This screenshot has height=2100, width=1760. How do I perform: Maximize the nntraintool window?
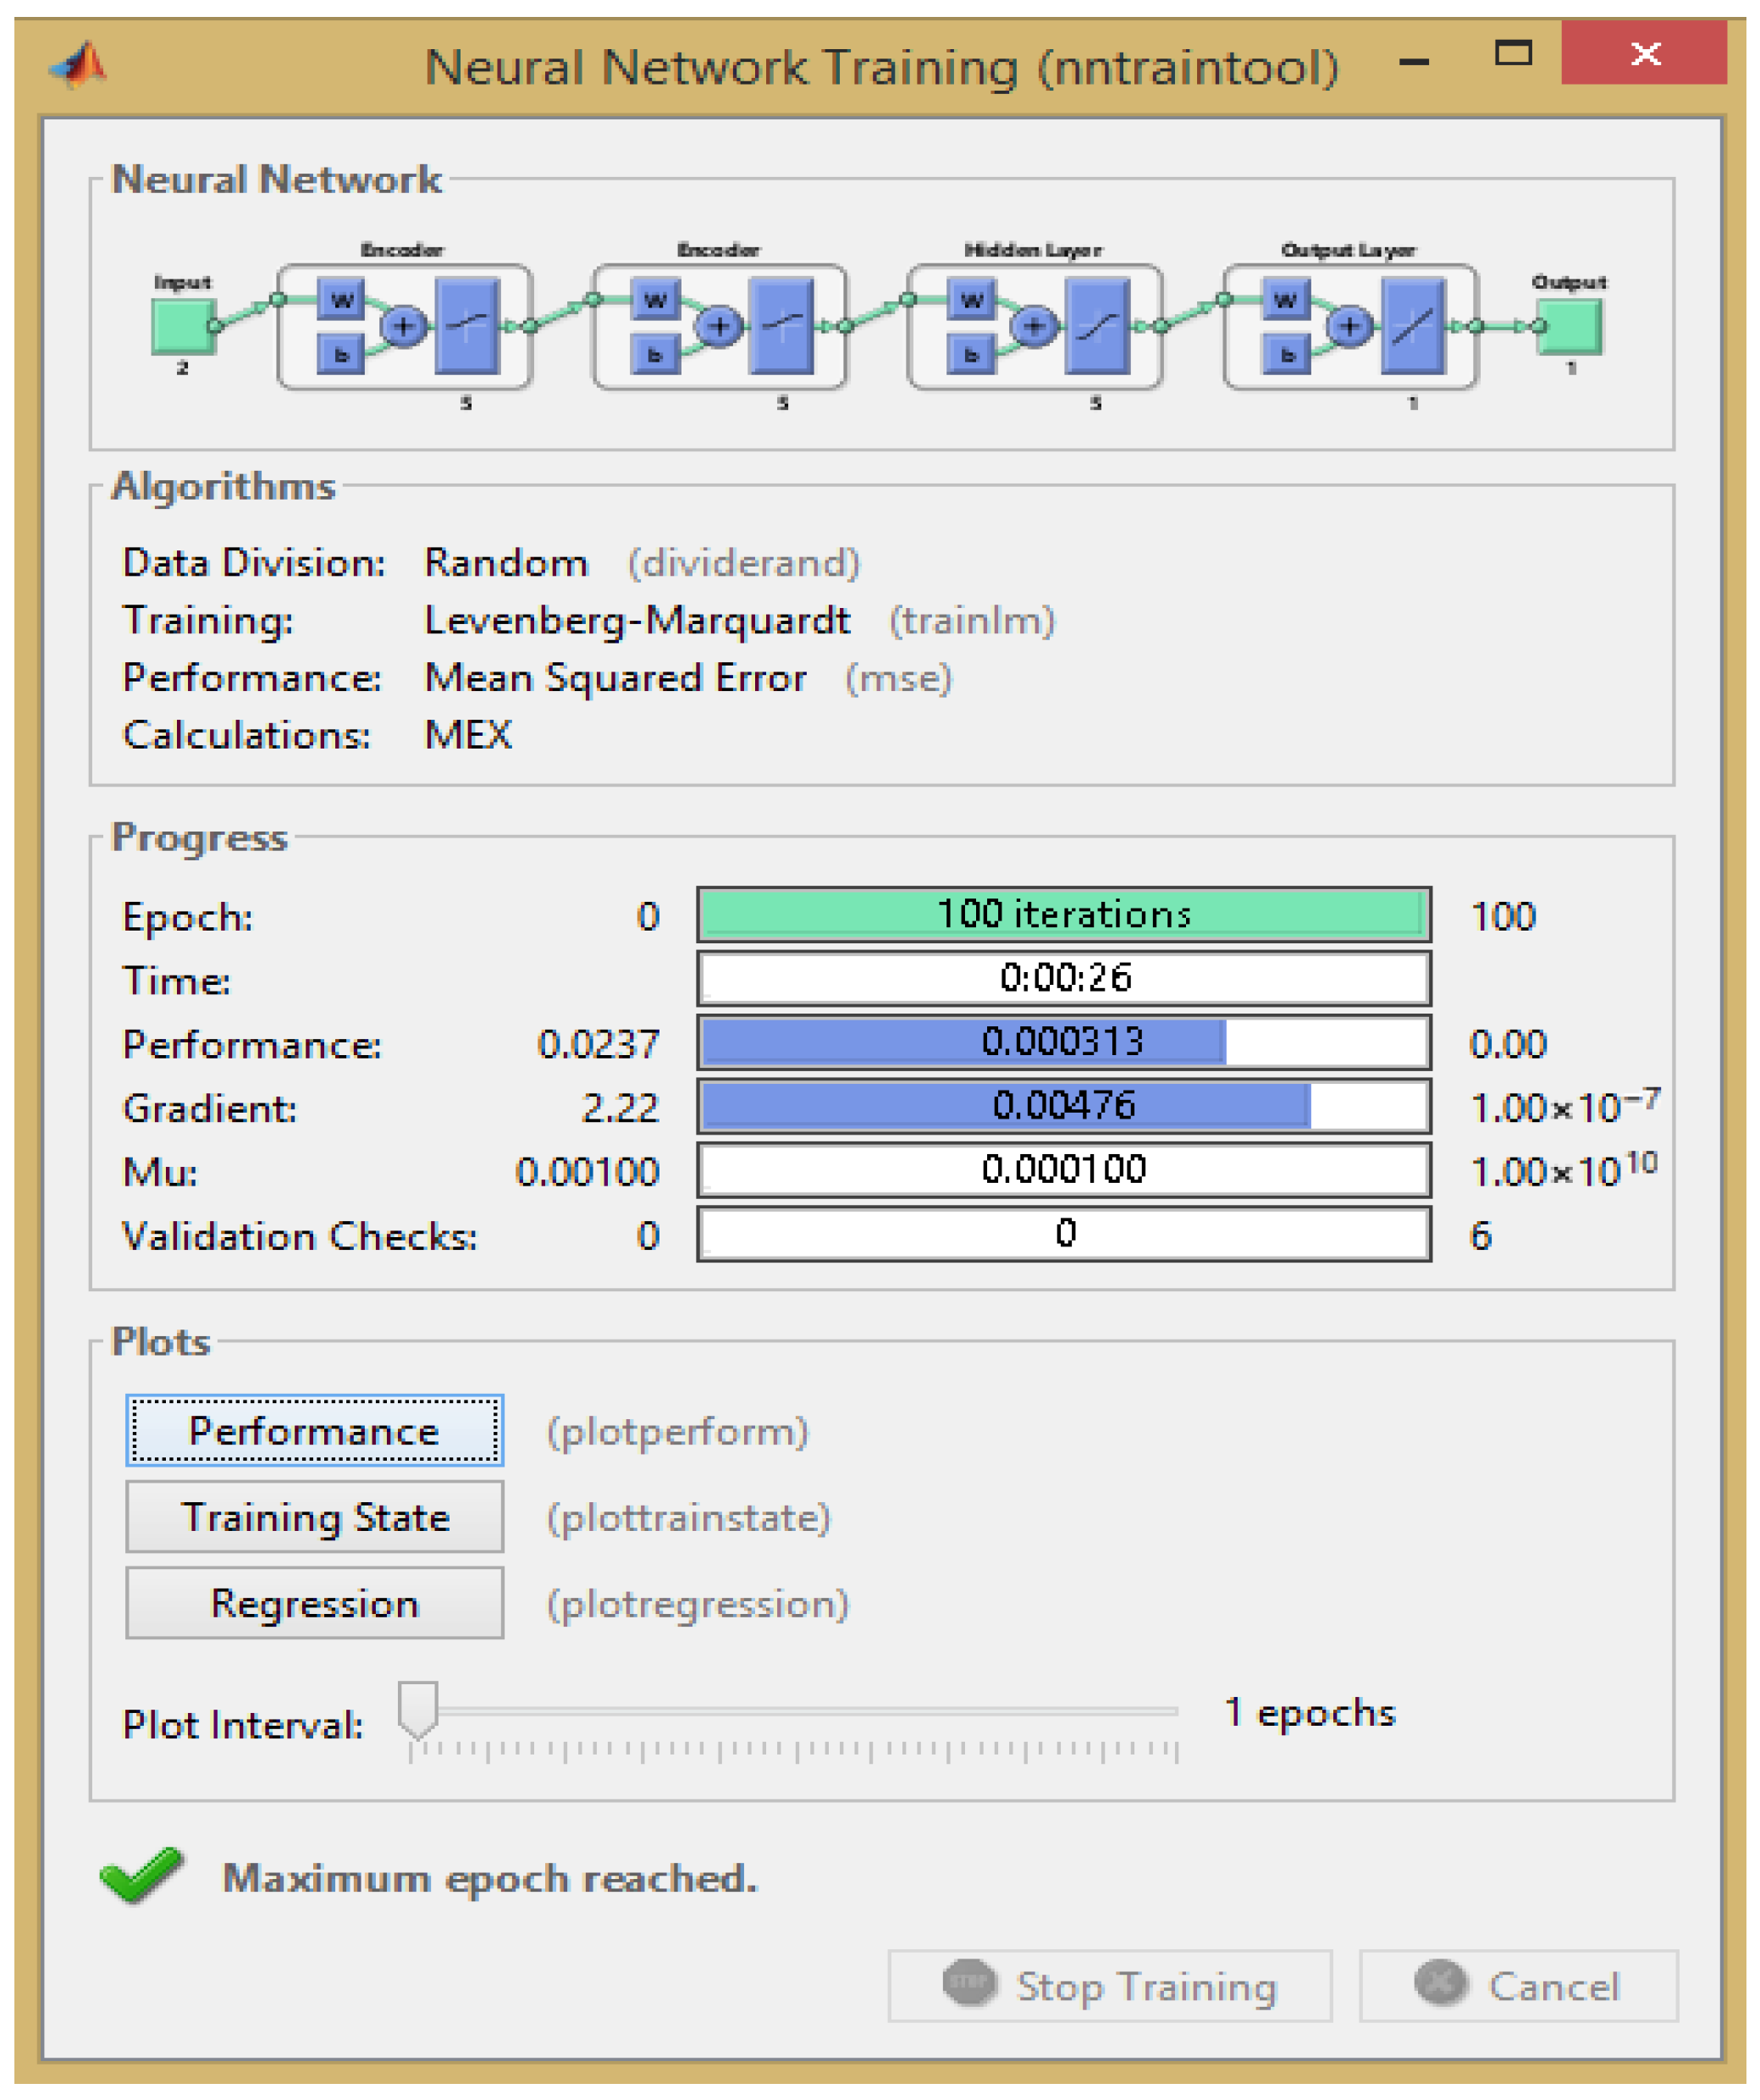coord(1513,54)
